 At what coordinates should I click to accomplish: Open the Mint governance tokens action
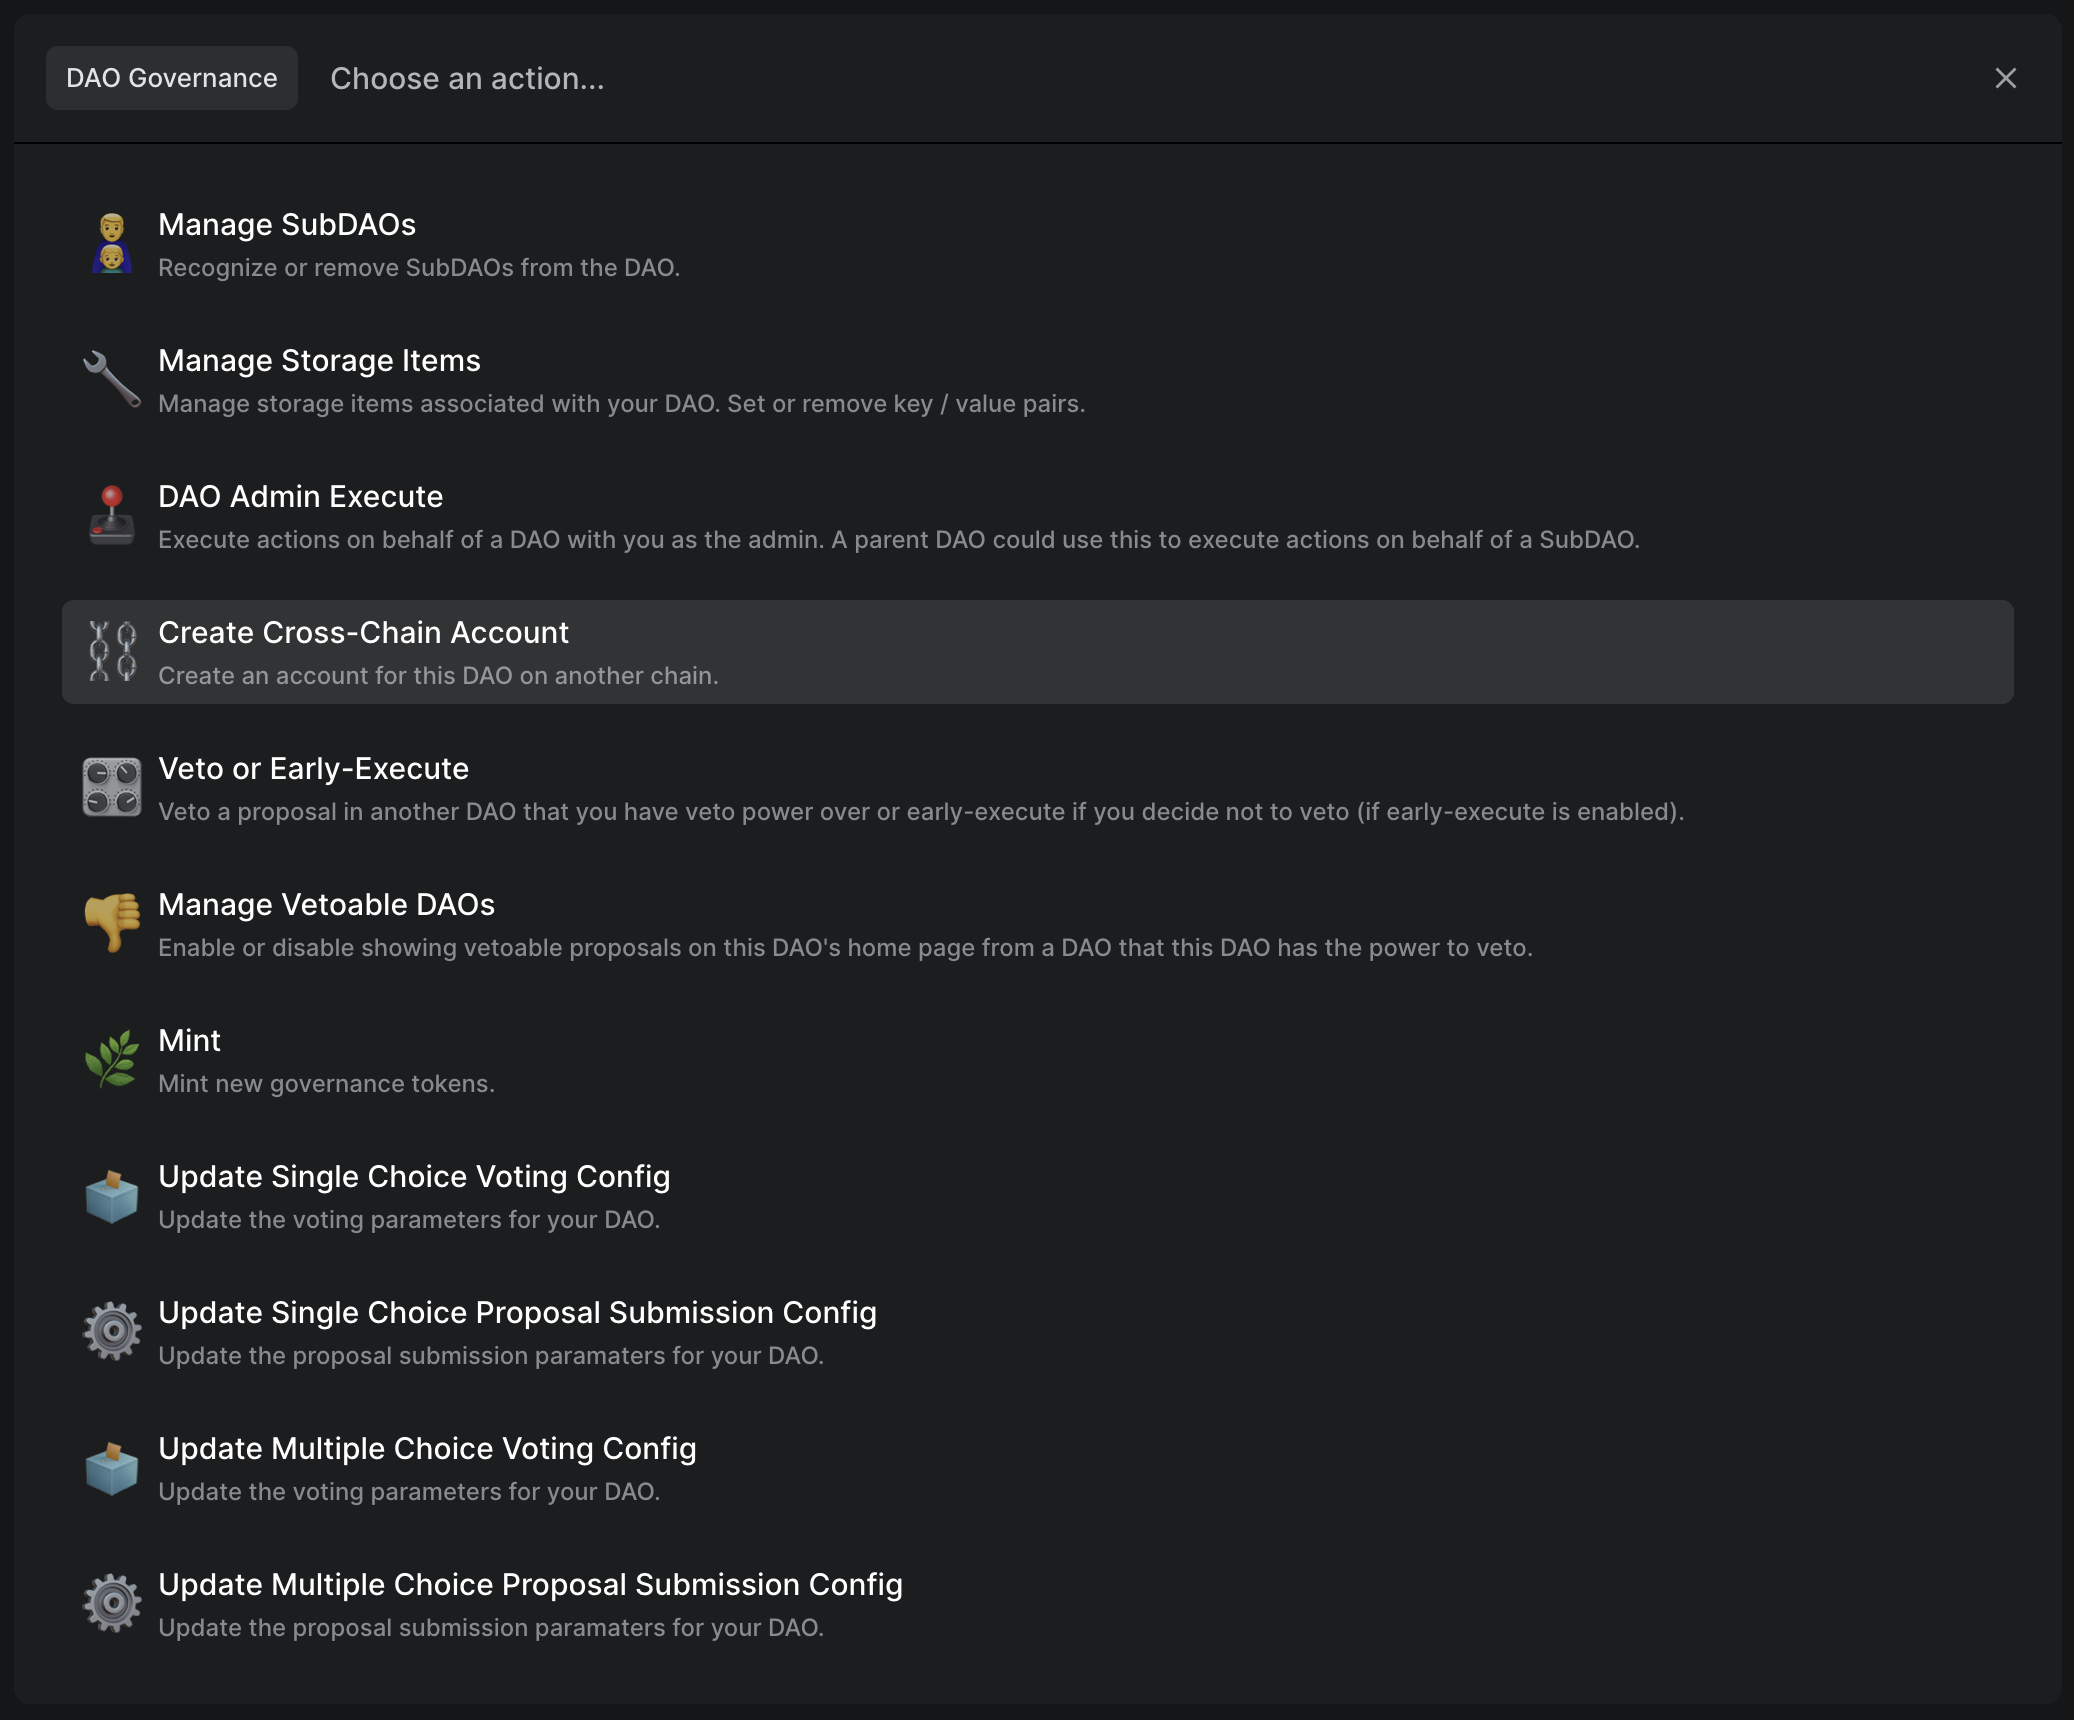[x=1037, y=1060]
